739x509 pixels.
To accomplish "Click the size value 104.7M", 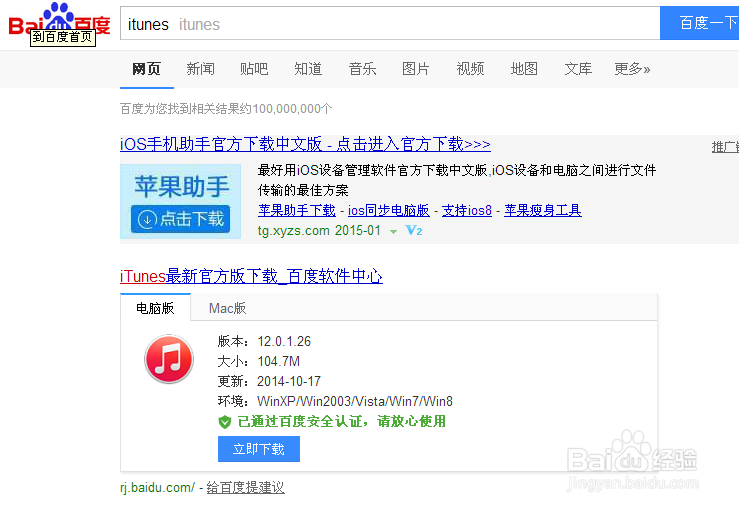I will [279, 361].
